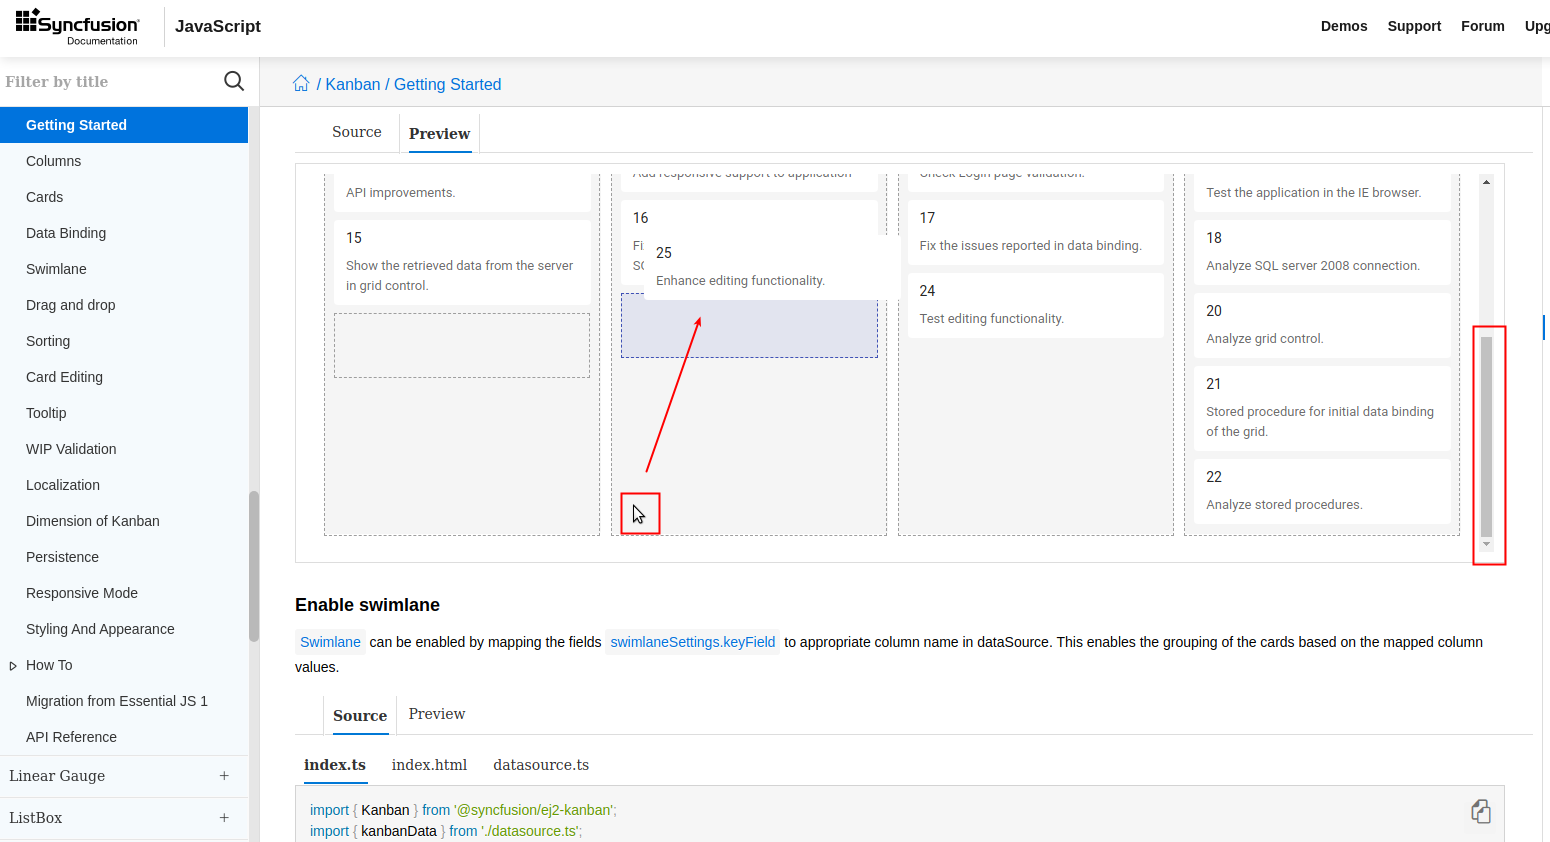Copy code using the clipboard icon
This screenshot has width=1550, height=842.
tap(1480, 811)
